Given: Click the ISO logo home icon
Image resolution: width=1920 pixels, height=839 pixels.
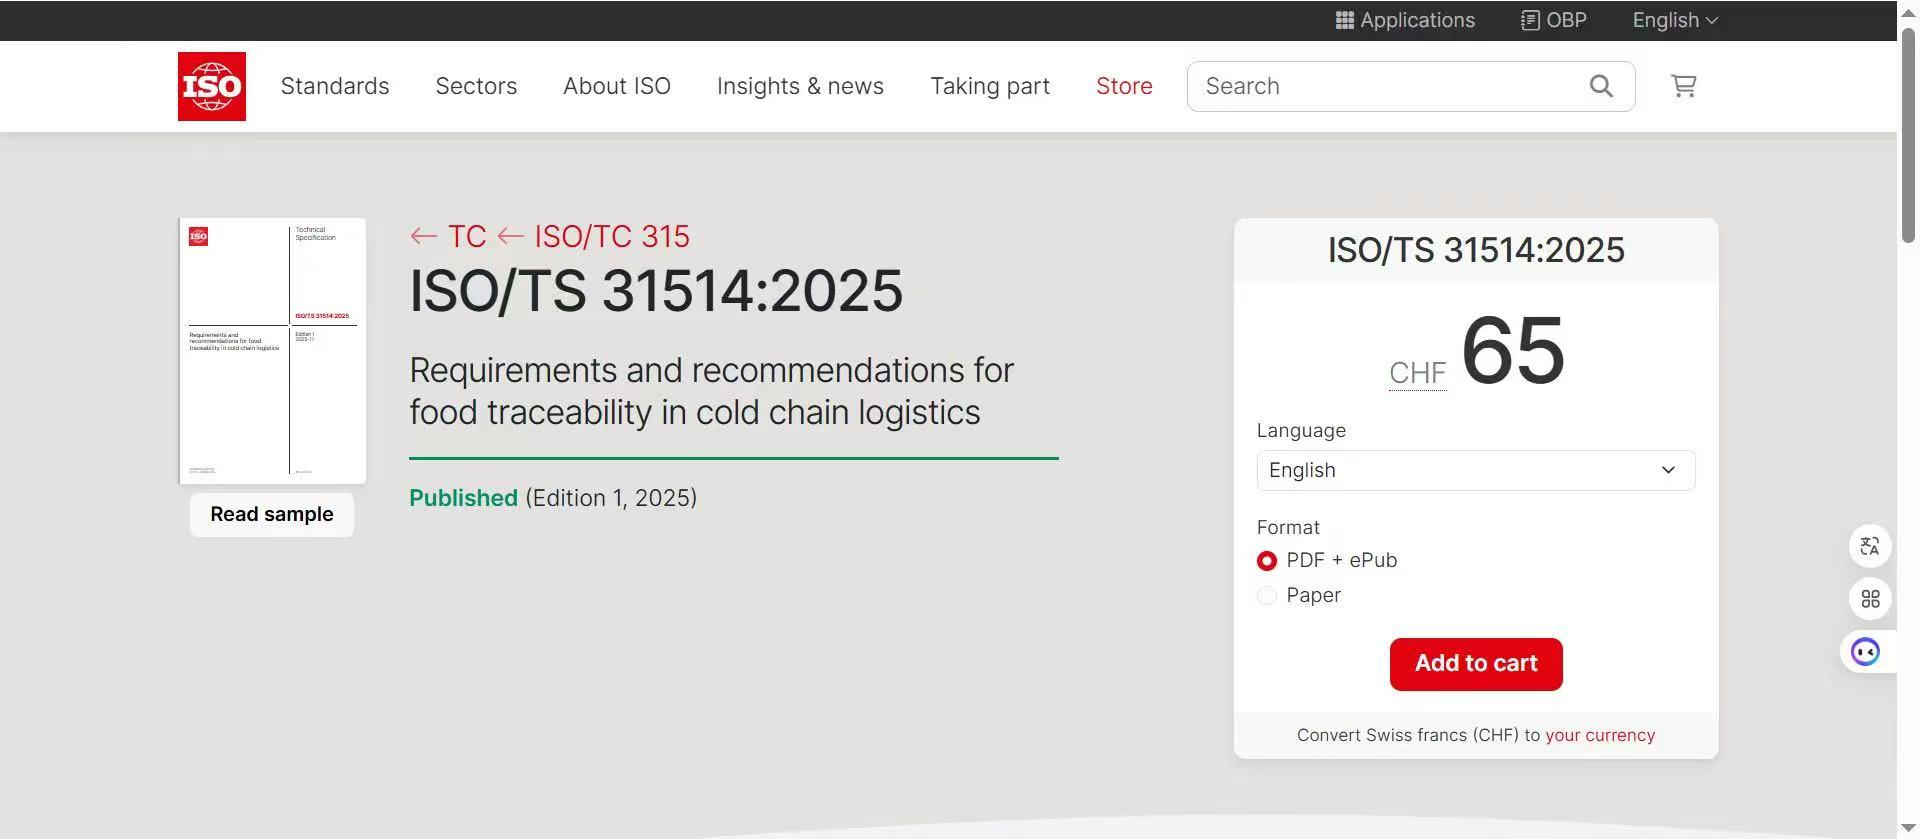Looking at the screenshot, I should 212,87.
